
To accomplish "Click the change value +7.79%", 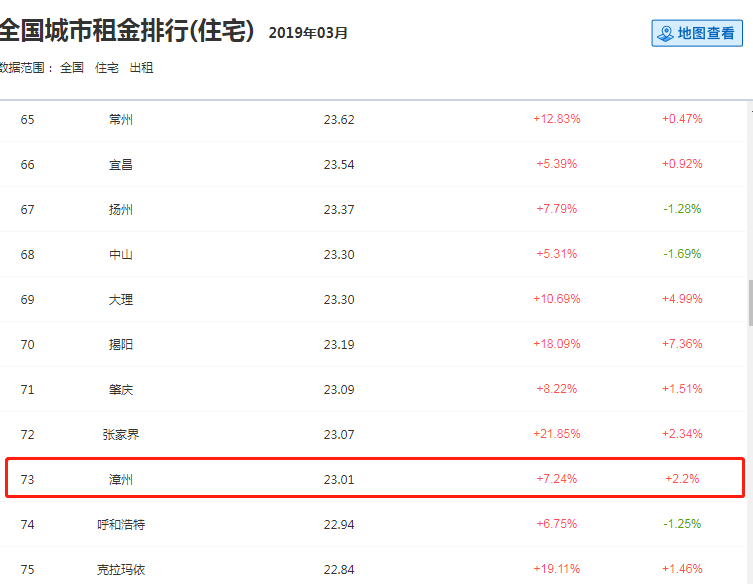I will [557, 209].
